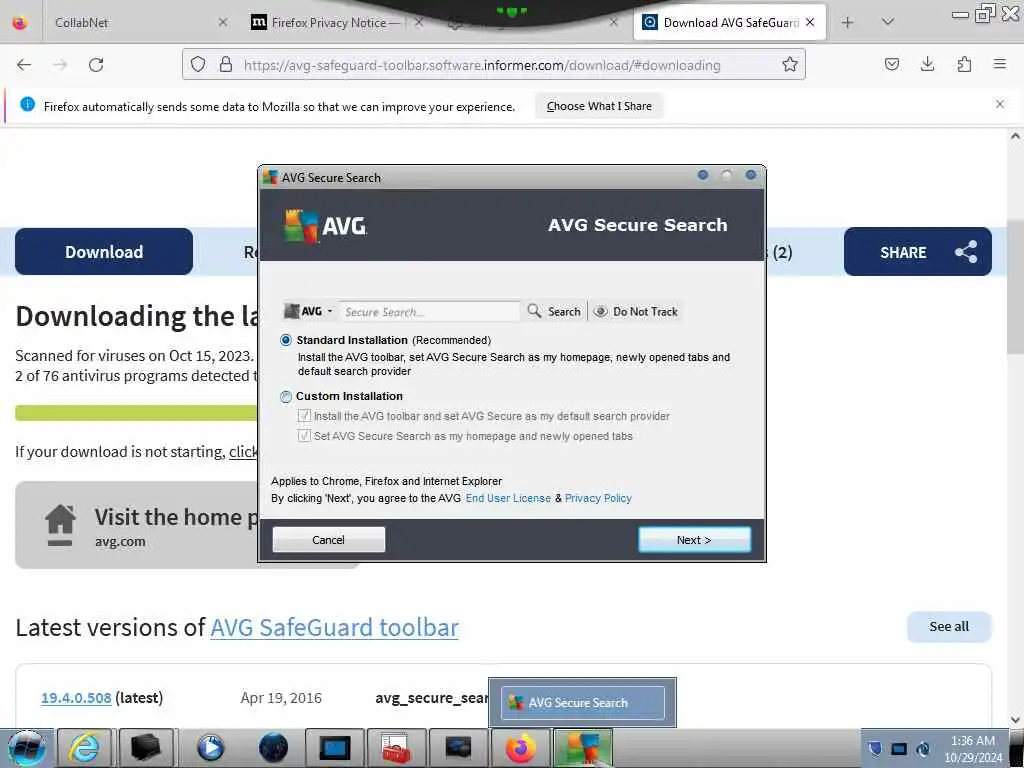Click the home icon beside avg.com
1024x768 pixels.
tap(60, 524)
